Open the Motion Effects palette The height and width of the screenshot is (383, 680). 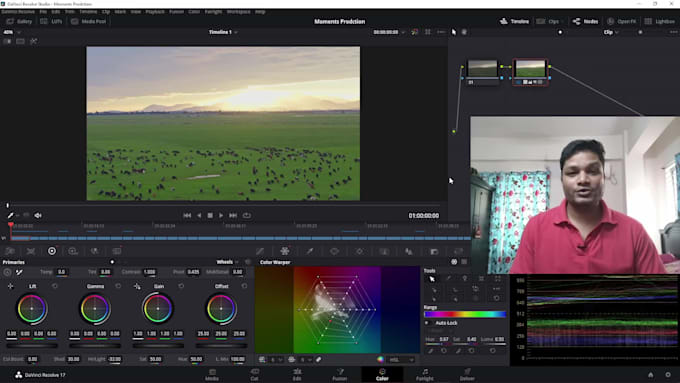tap(117, 251)
